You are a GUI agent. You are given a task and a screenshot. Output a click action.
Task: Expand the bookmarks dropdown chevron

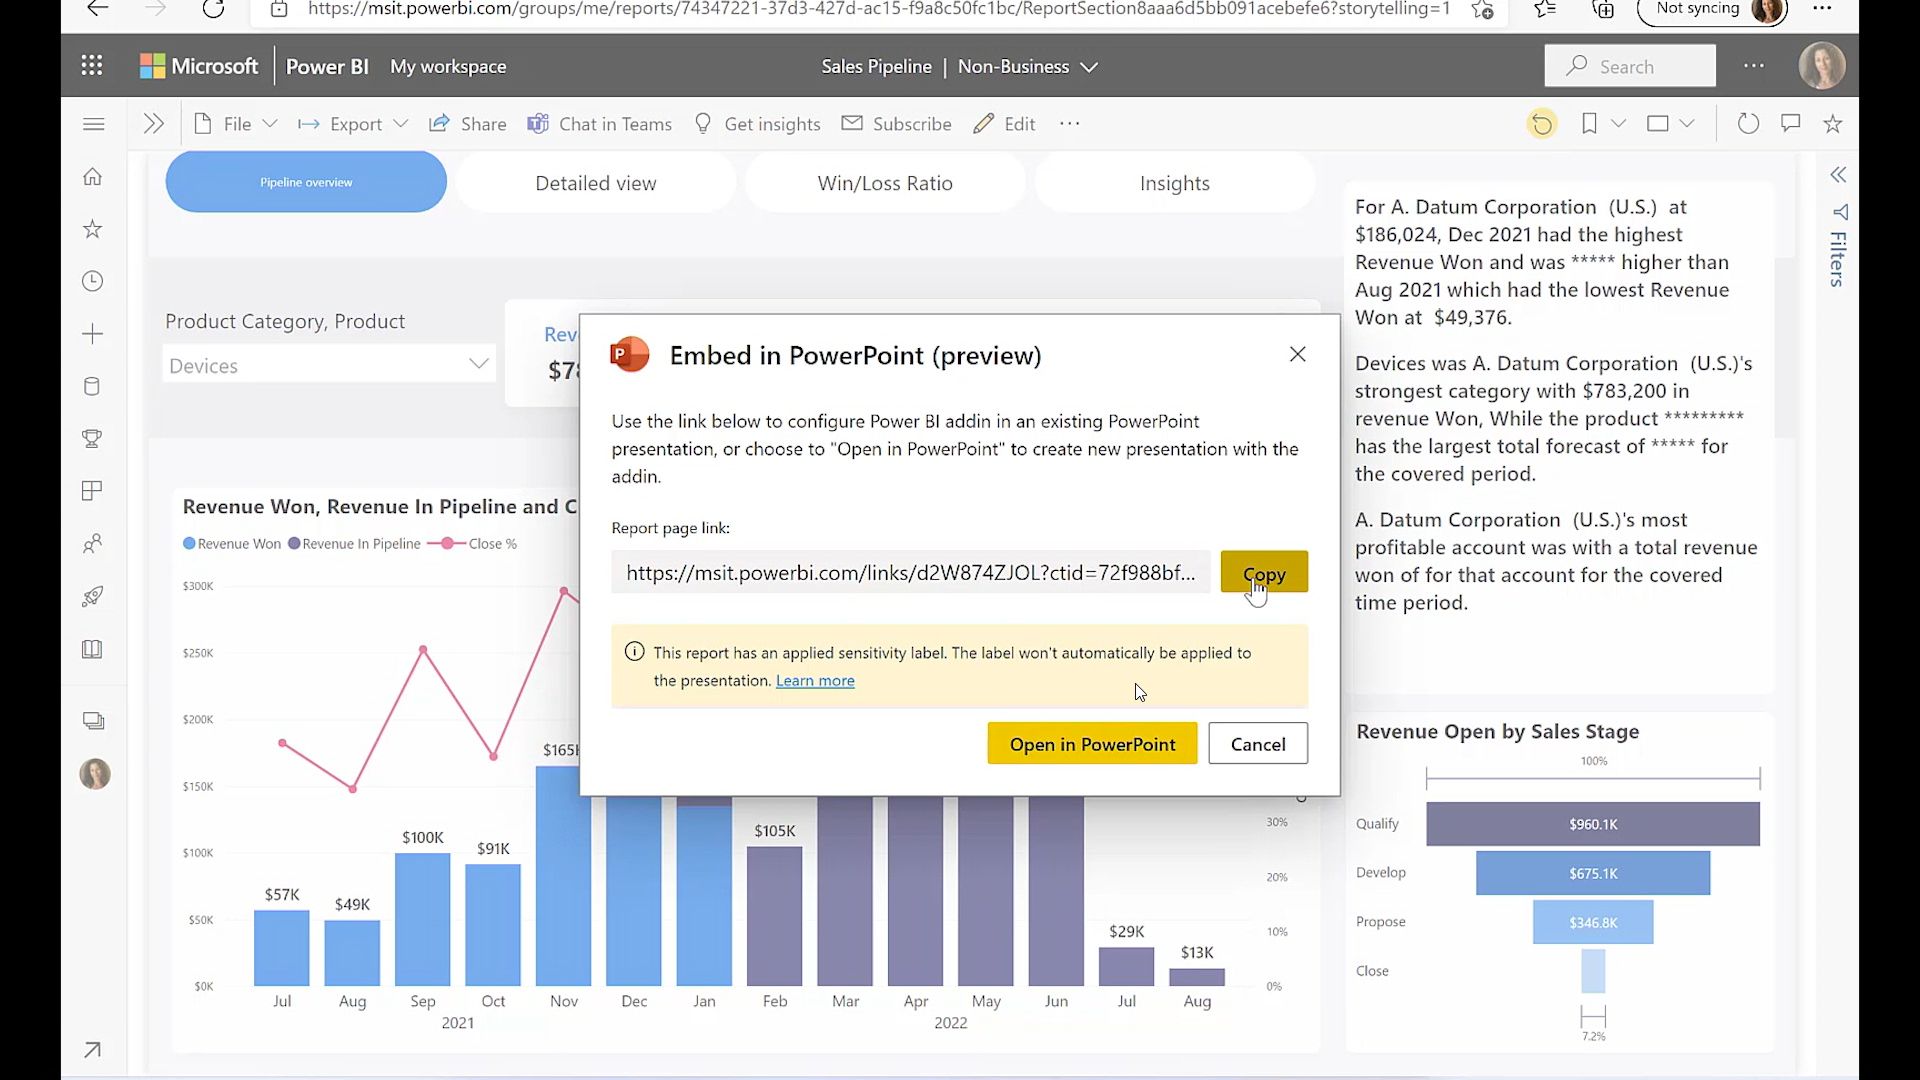[x=1619, y=124]
